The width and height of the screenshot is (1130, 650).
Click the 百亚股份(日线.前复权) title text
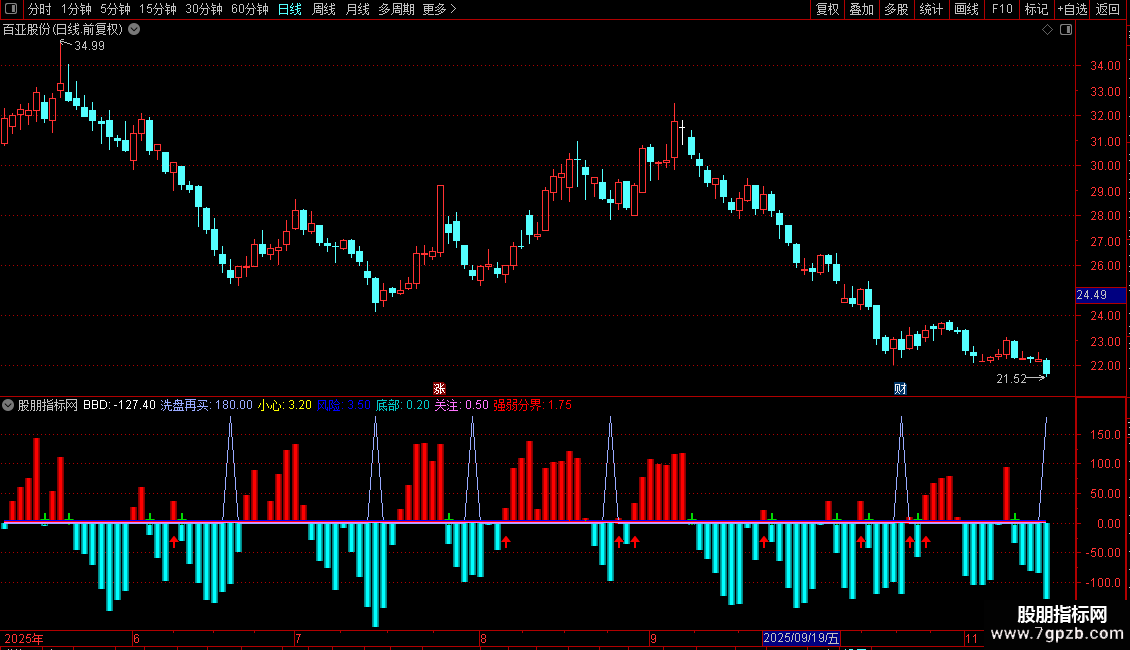(63, 30)
